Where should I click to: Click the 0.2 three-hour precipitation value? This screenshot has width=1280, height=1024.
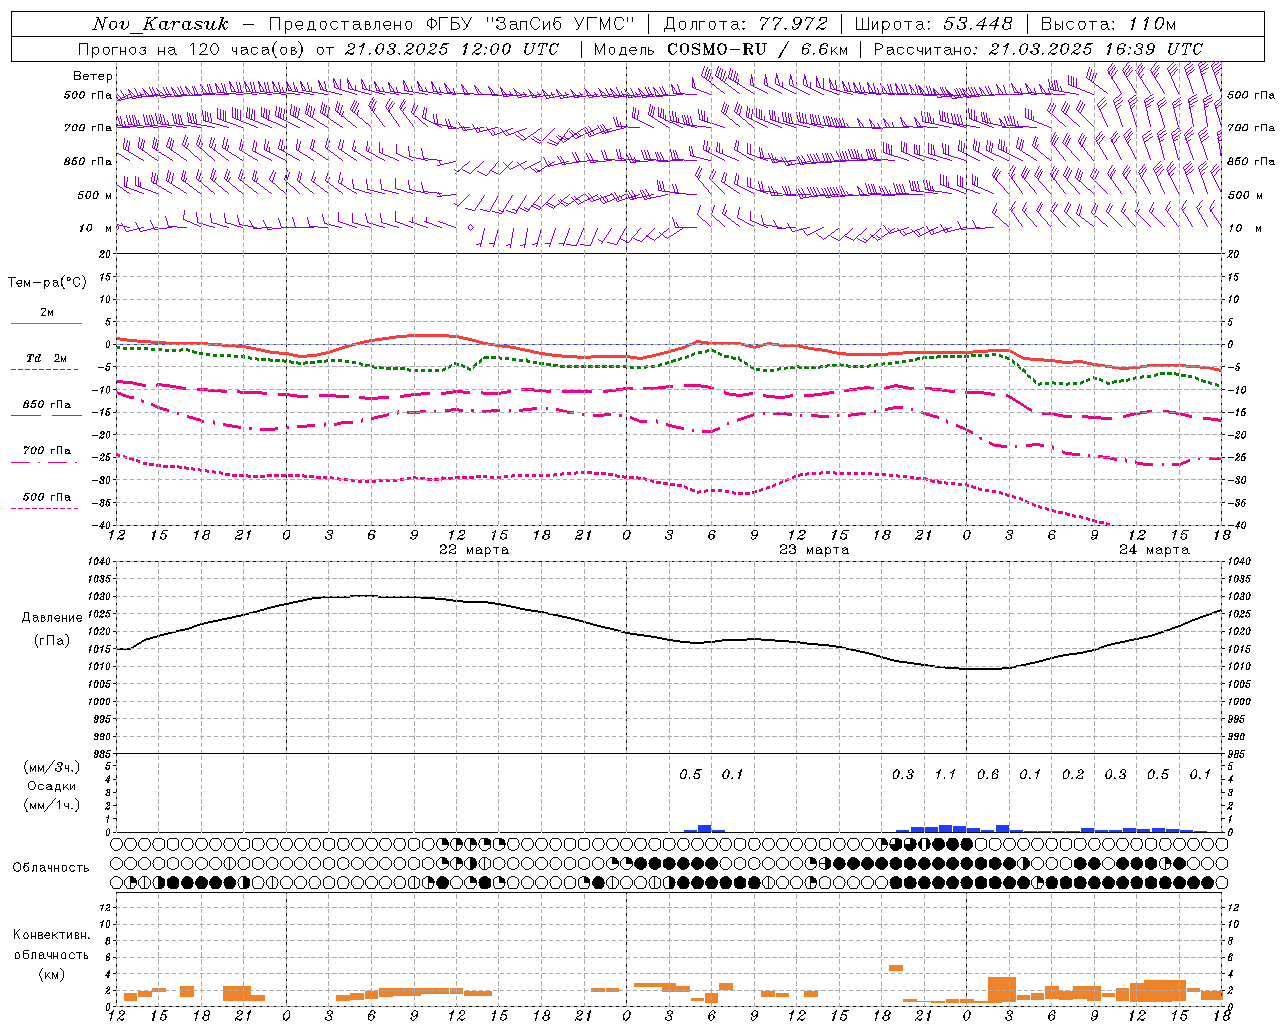pos(1073,775)
